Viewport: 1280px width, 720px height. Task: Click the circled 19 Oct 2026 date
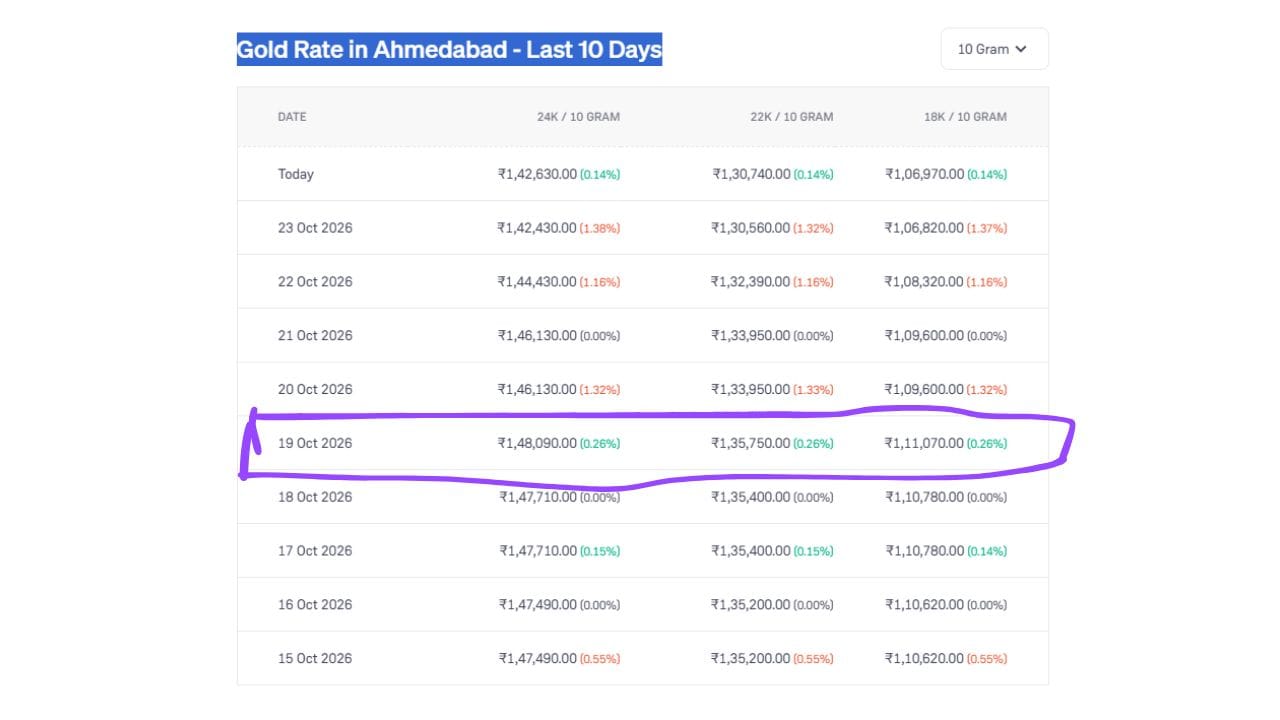[x=315, y=443]
